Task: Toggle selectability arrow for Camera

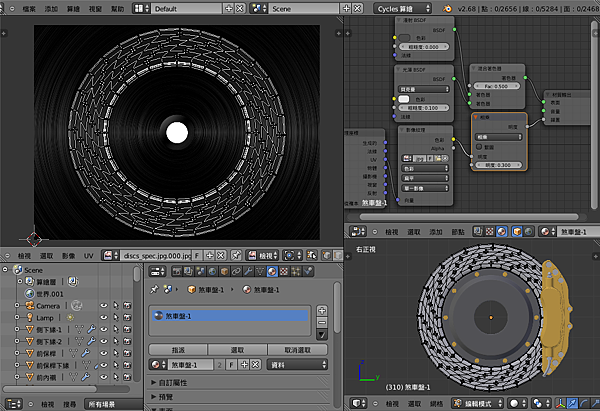Action: click(116, 305)
